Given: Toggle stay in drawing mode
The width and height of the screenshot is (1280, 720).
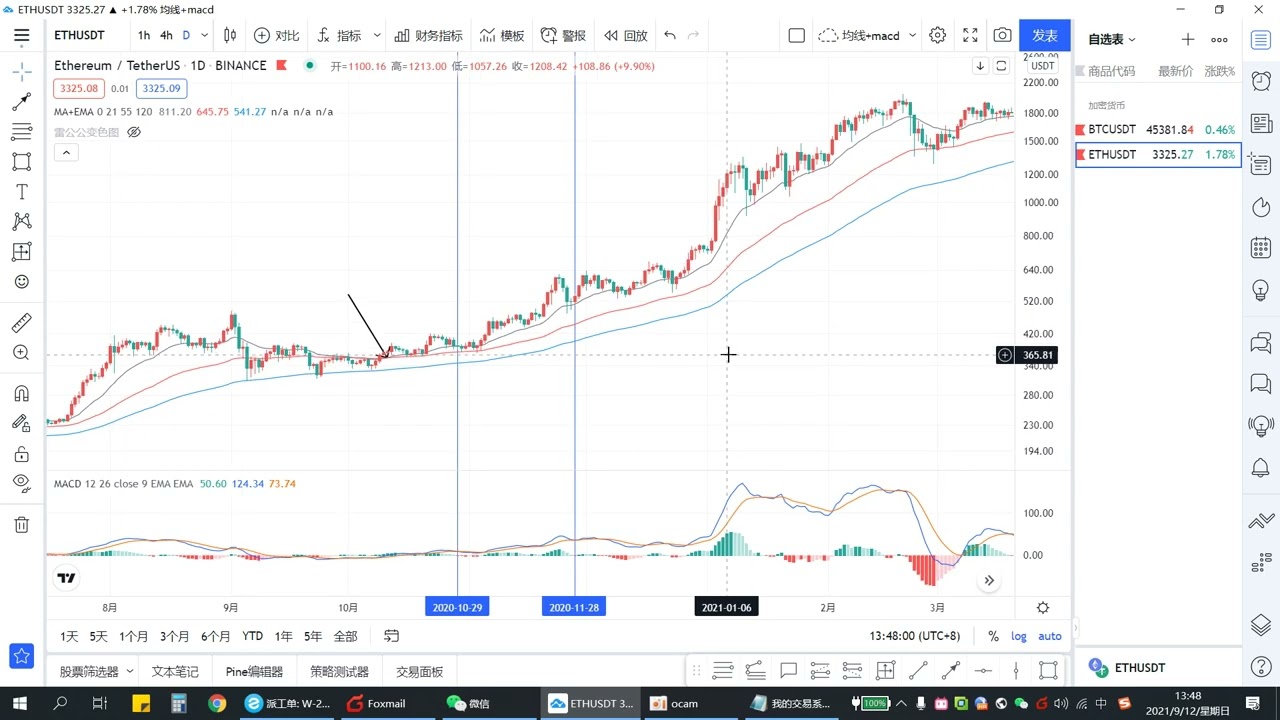Looking at the screenshot, I should (x=21, y=424).
